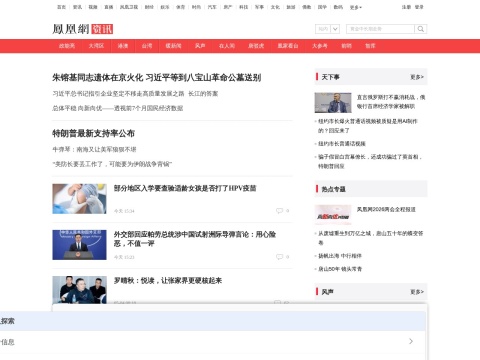Expand the 更多 menu in top navigation
The width and height of the screenshot is (480, 360).
coord(356,7)
